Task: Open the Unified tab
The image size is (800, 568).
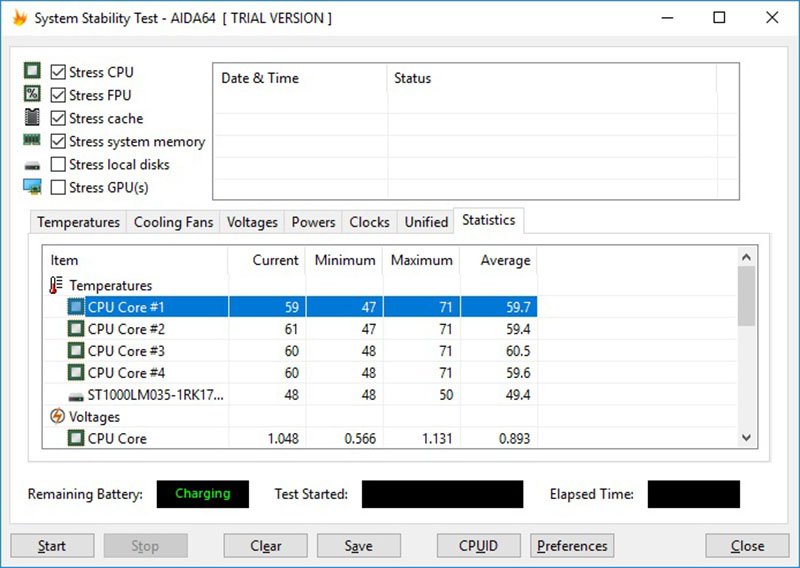Action: [426, 222]
